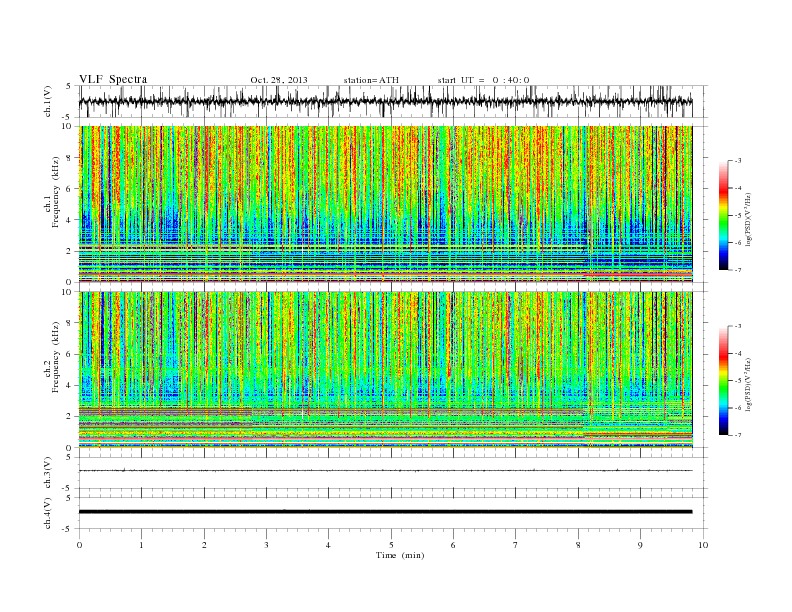Click the 'station=ATH' label
792x612 pixels.
[x=371, y=80]
